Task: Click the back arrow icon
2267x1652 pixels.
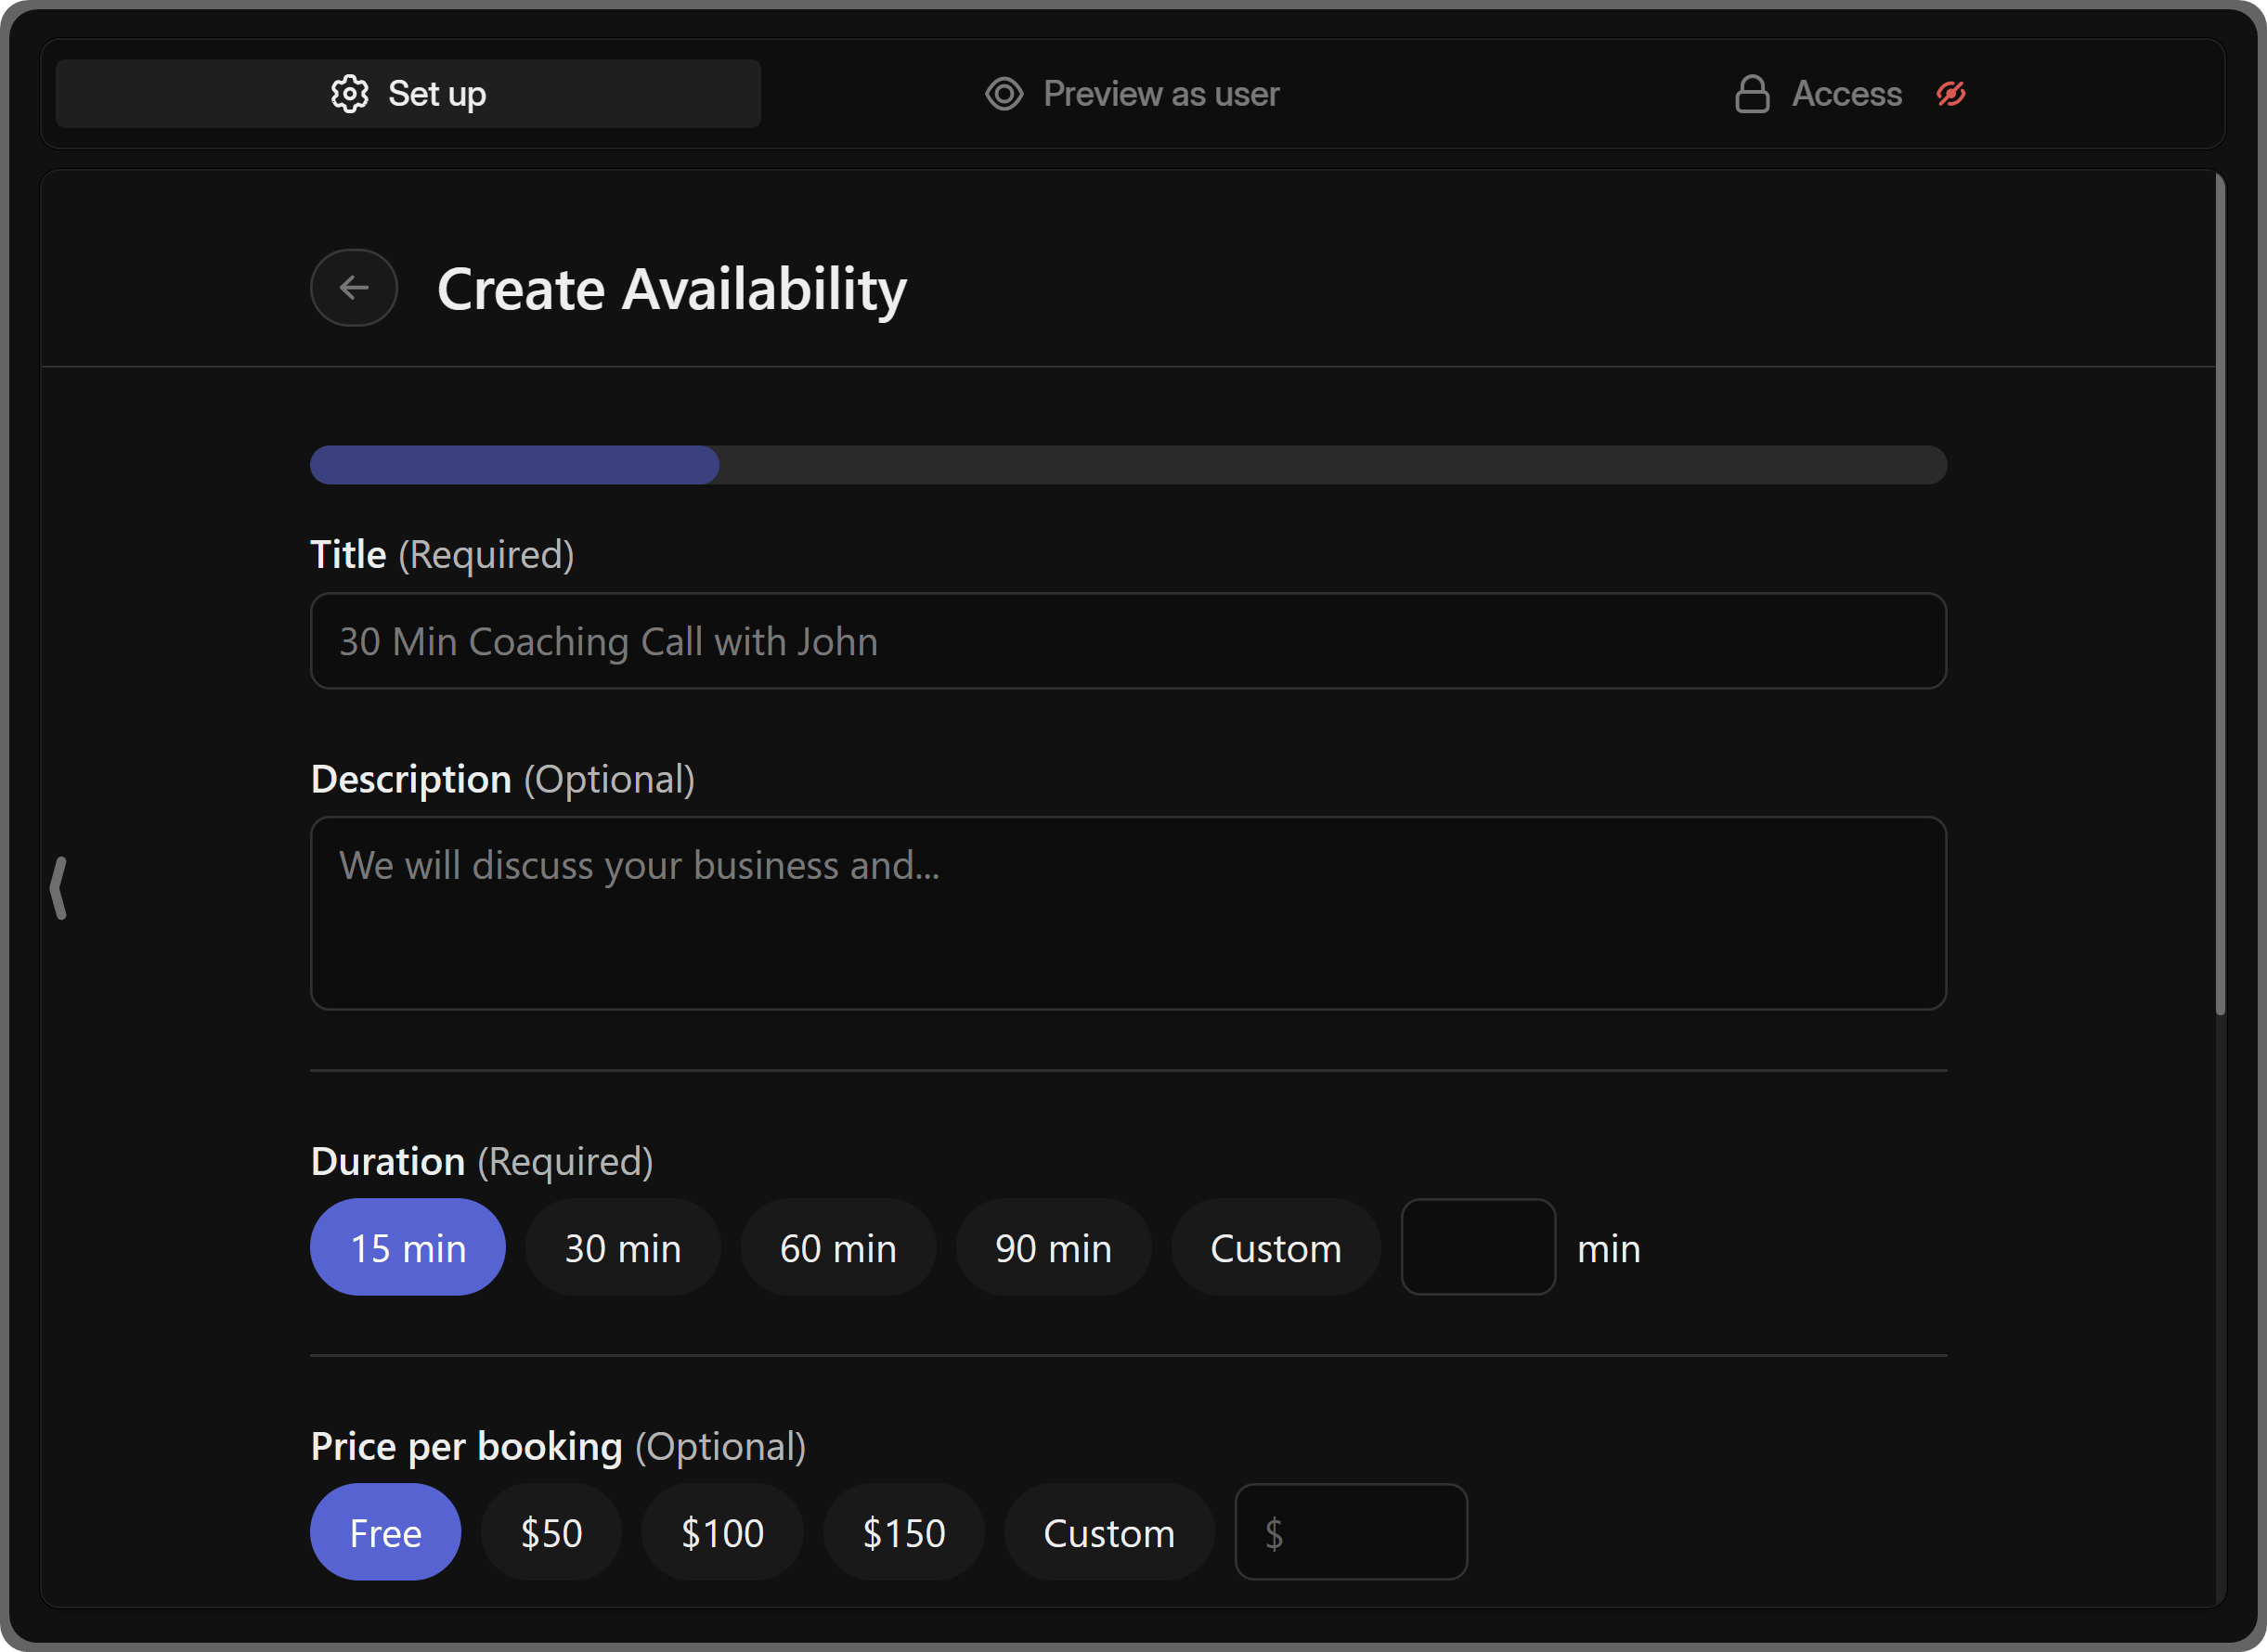Action: point(356,287)
